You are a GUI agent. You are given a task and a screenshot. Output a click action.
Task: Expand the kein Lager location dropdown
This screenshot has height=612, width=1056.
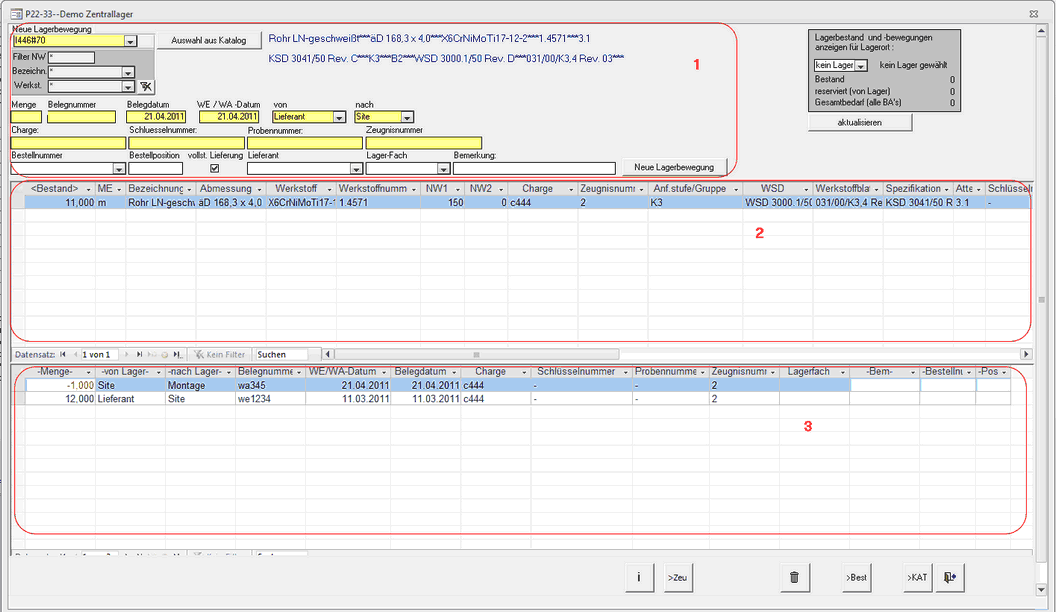861,65
